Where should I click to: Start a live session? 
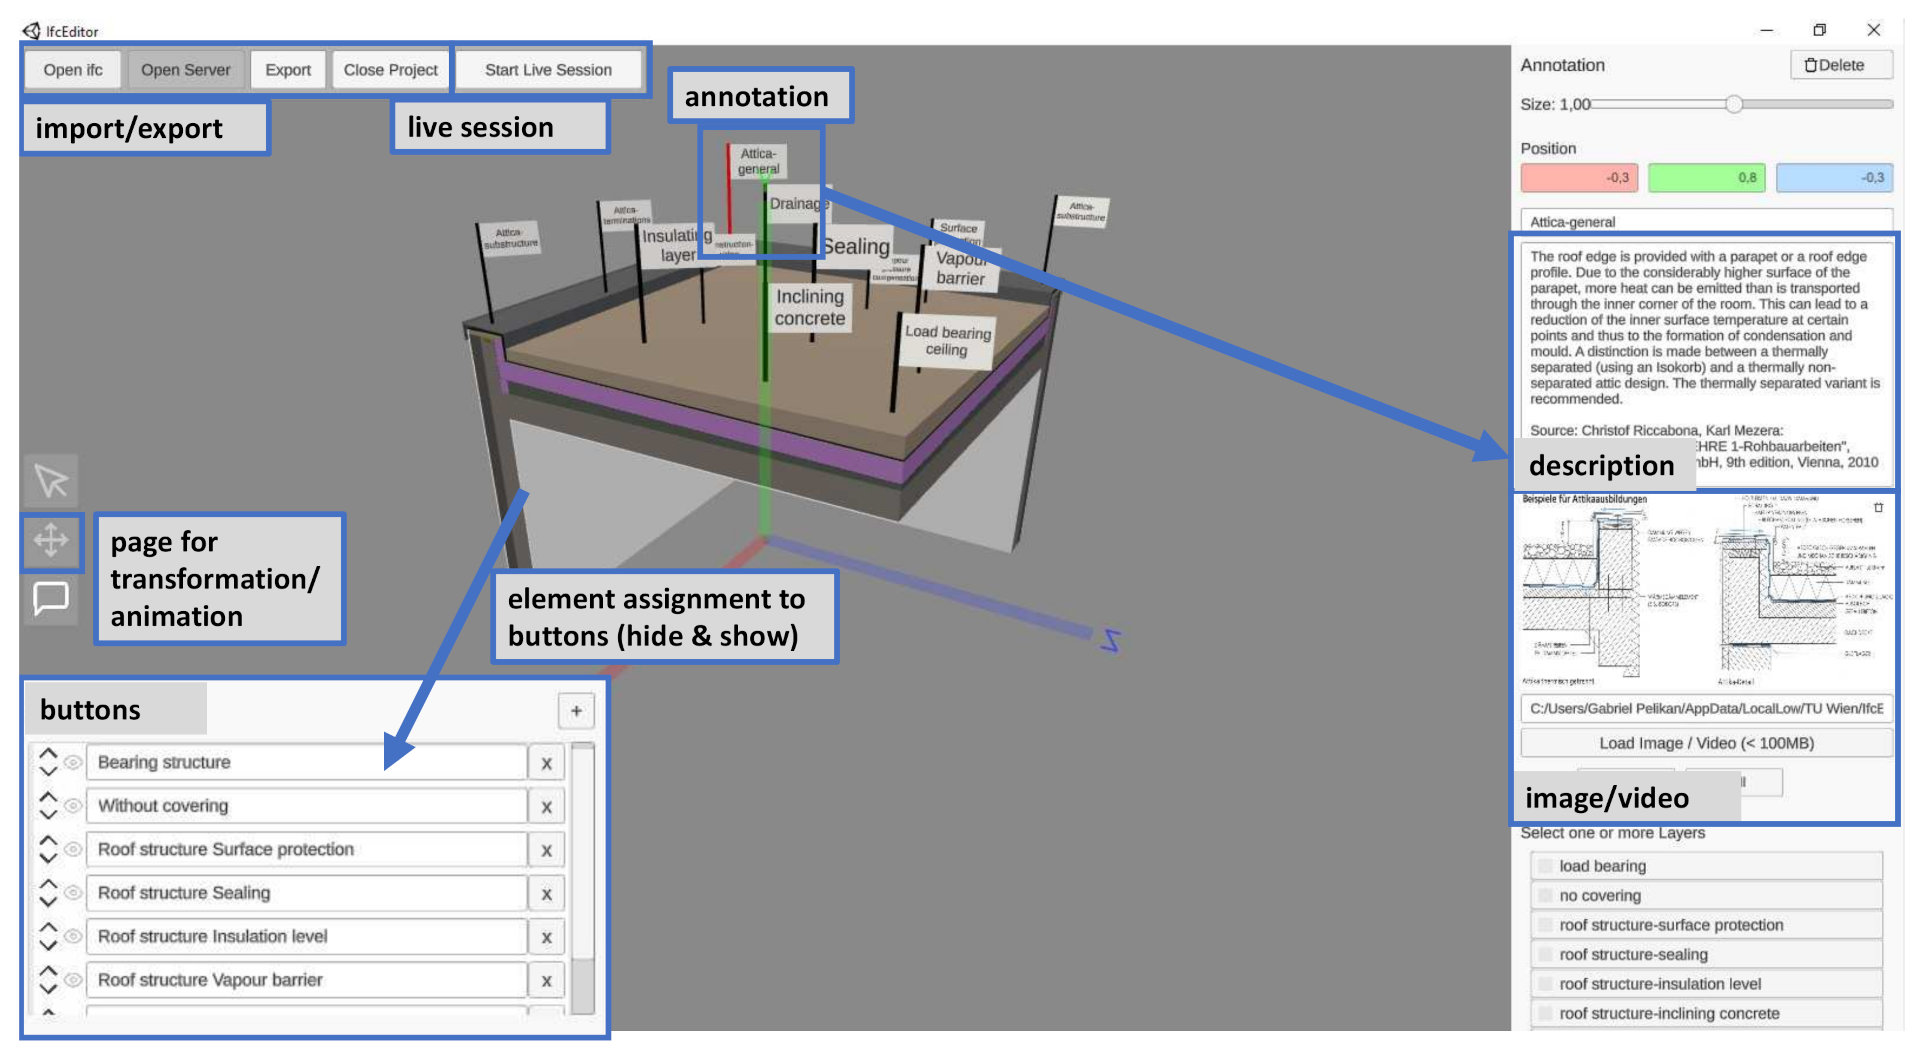(548, 70)
